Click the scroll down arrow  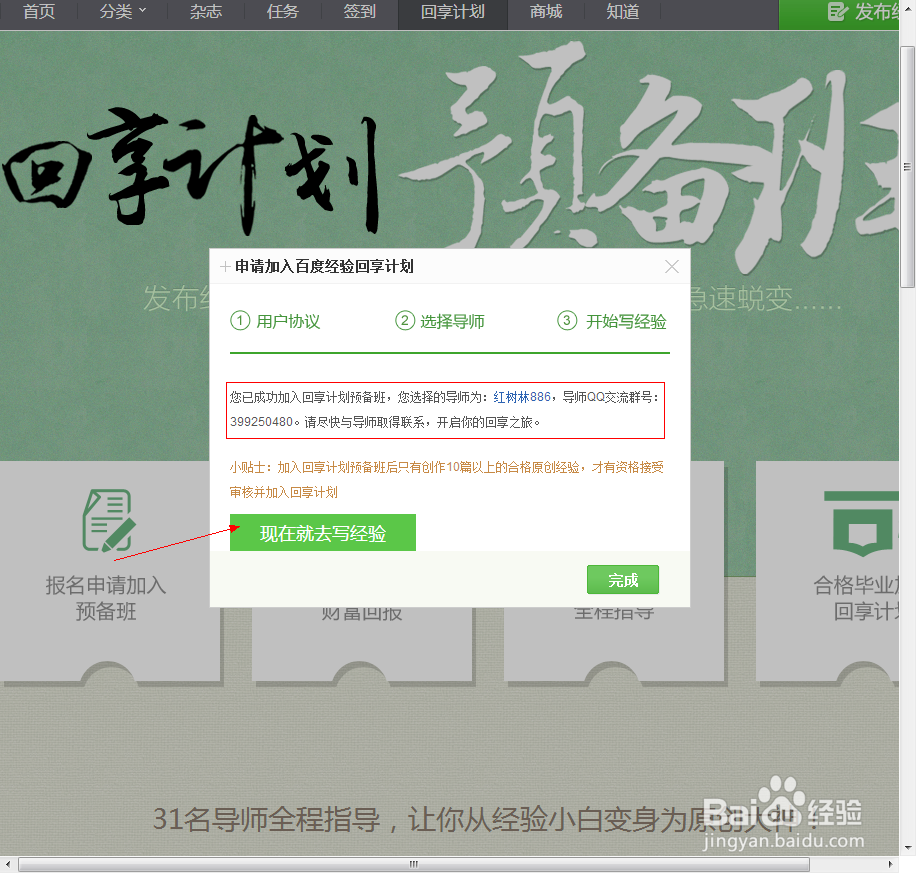pyautogui.click(x=907, y=848)
